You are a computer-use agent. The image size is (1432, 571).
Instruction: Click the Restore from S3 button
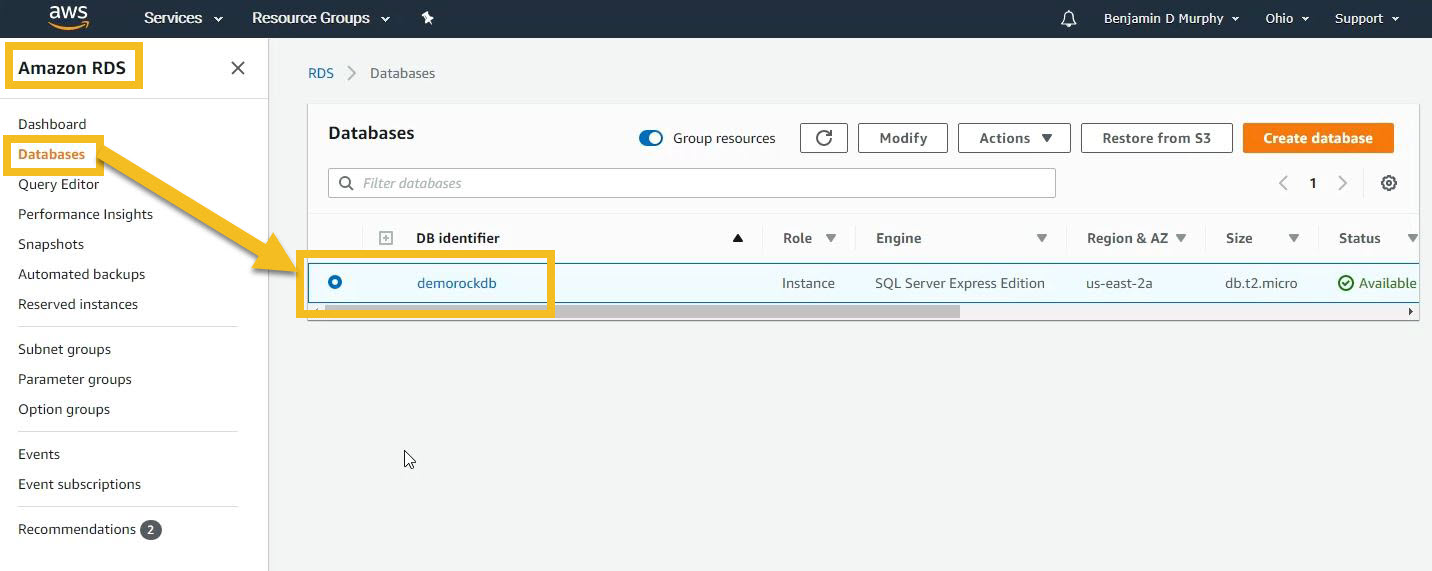(1156, 138)
